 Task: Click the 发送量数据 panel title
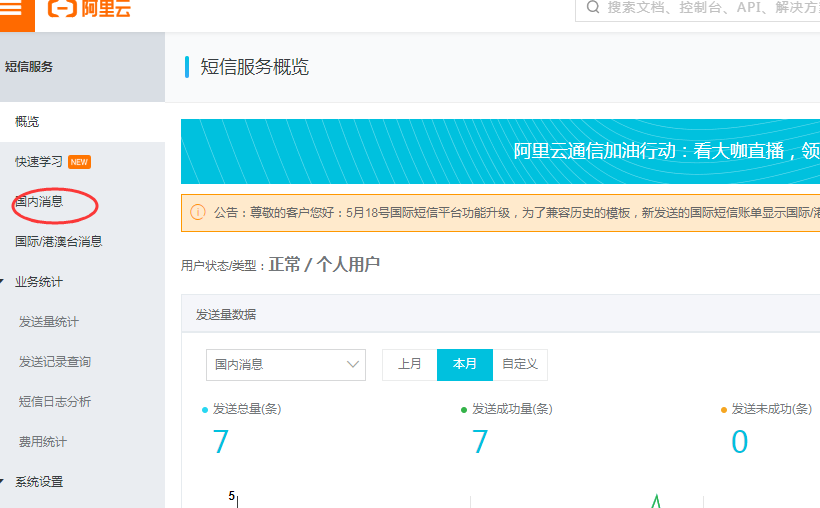tap(226, 314)
